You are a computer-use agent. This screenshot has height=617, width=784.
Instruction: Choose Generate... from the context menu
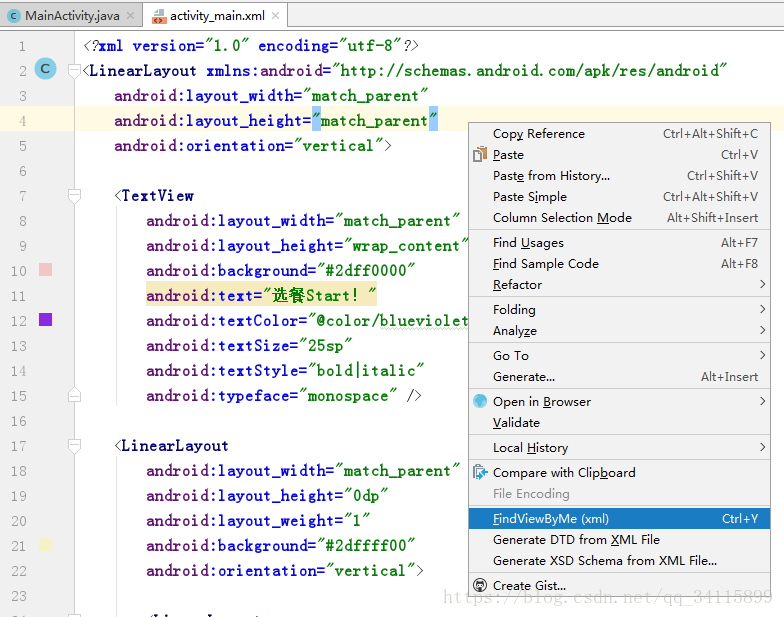620,376
